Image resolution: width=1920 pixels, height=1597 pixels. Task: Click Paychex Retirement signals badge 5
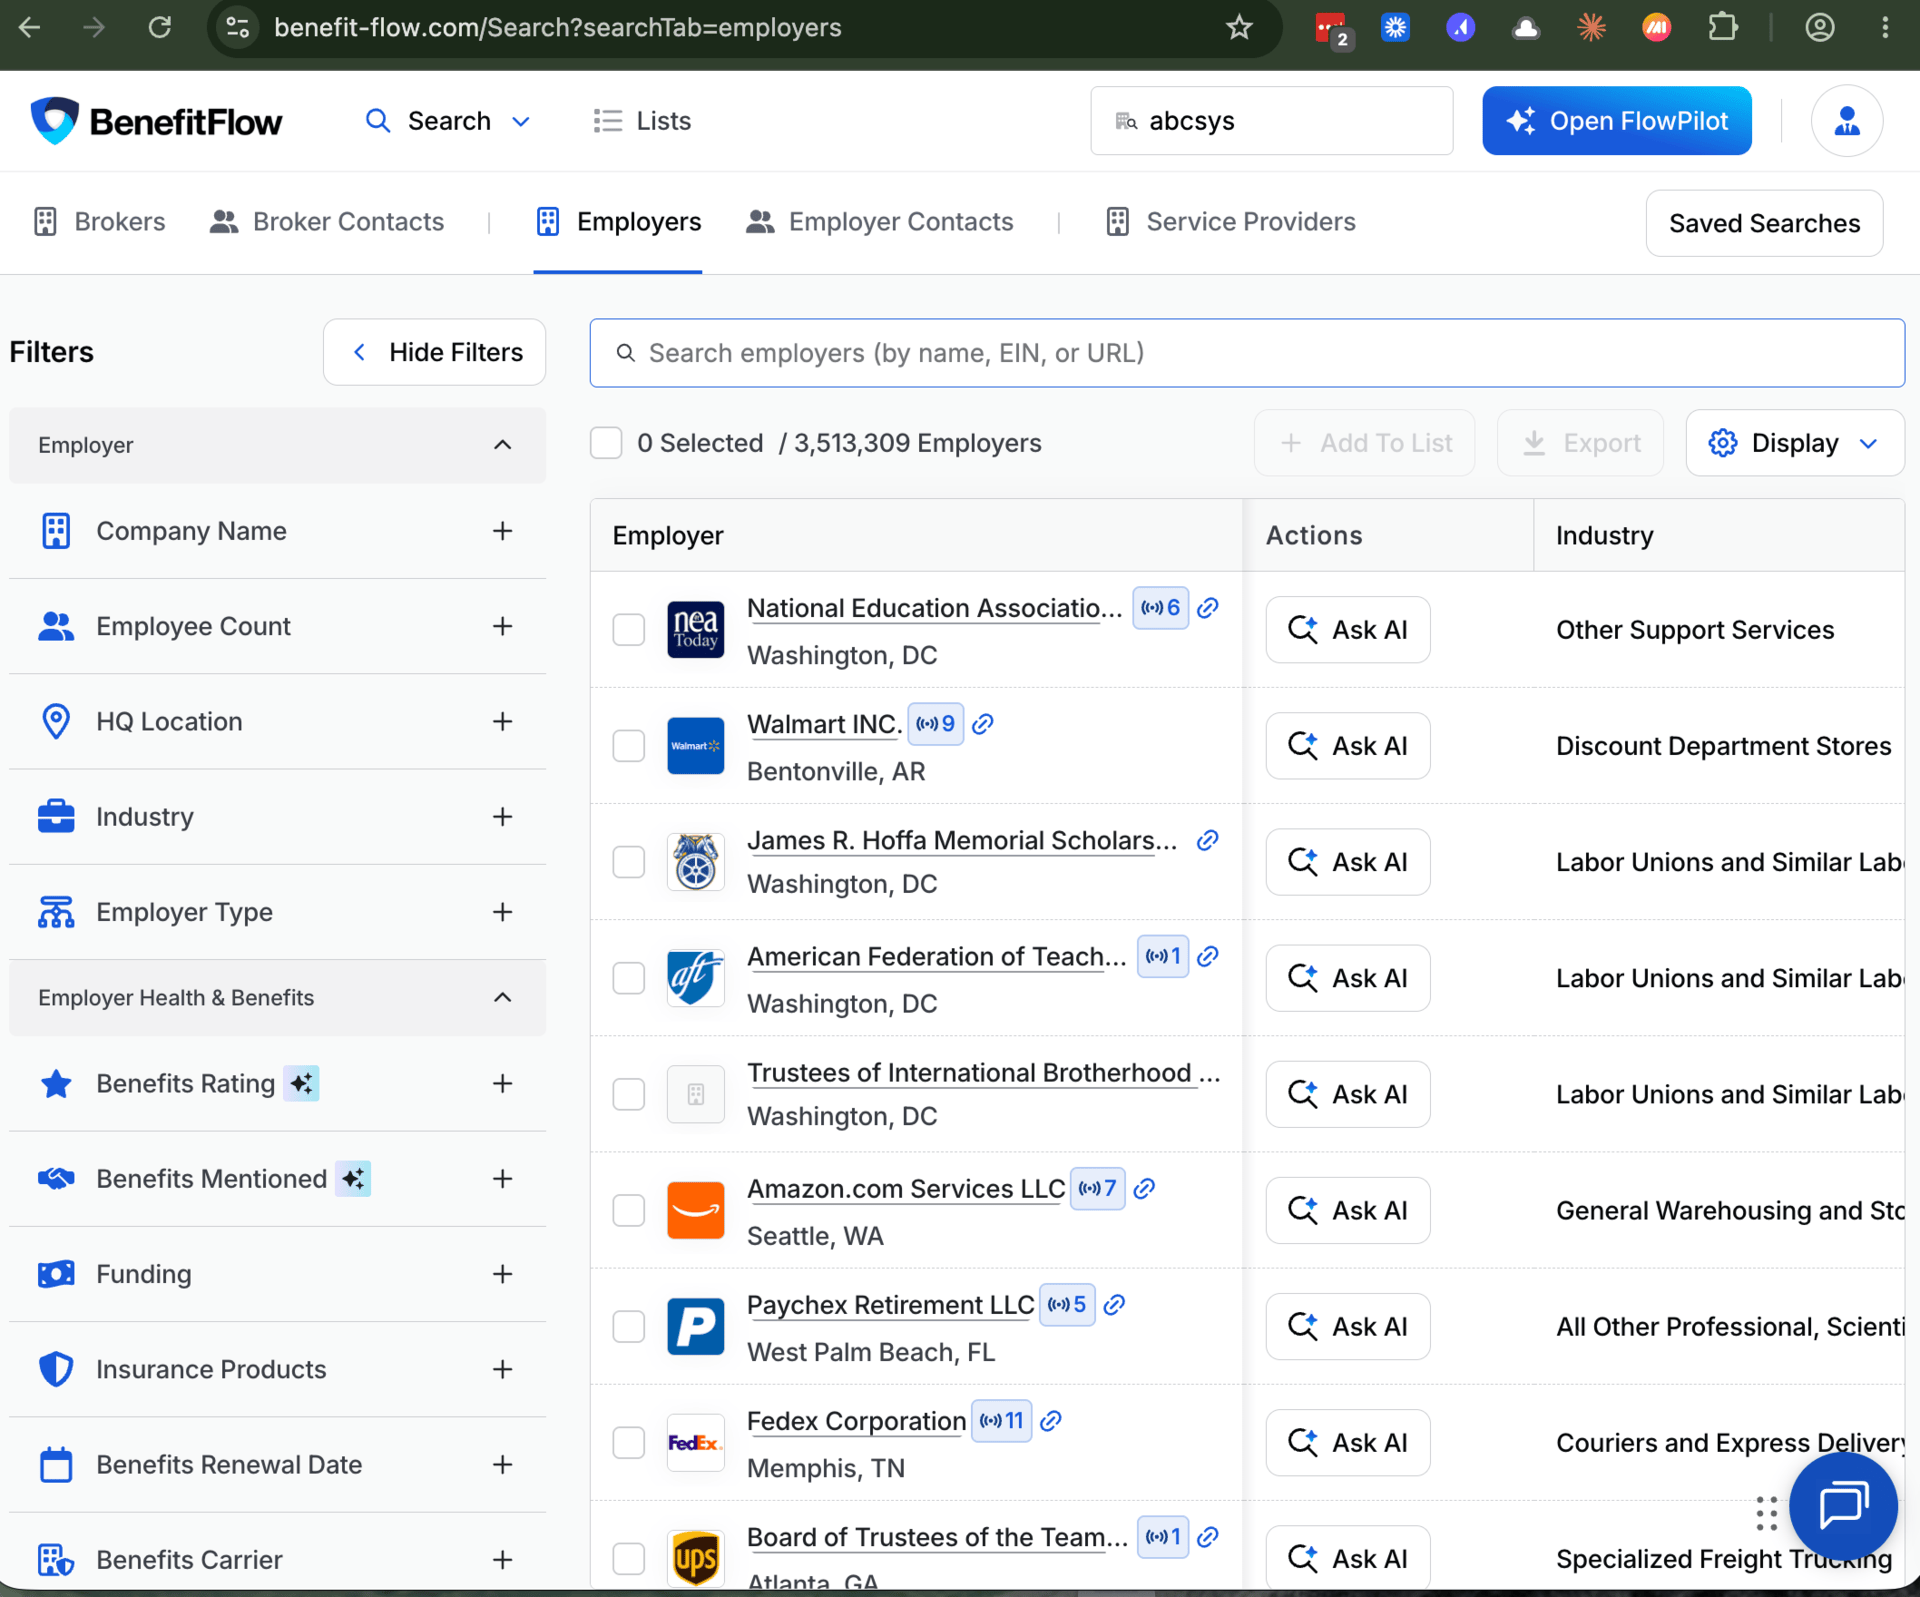tap(1067, 1304)
